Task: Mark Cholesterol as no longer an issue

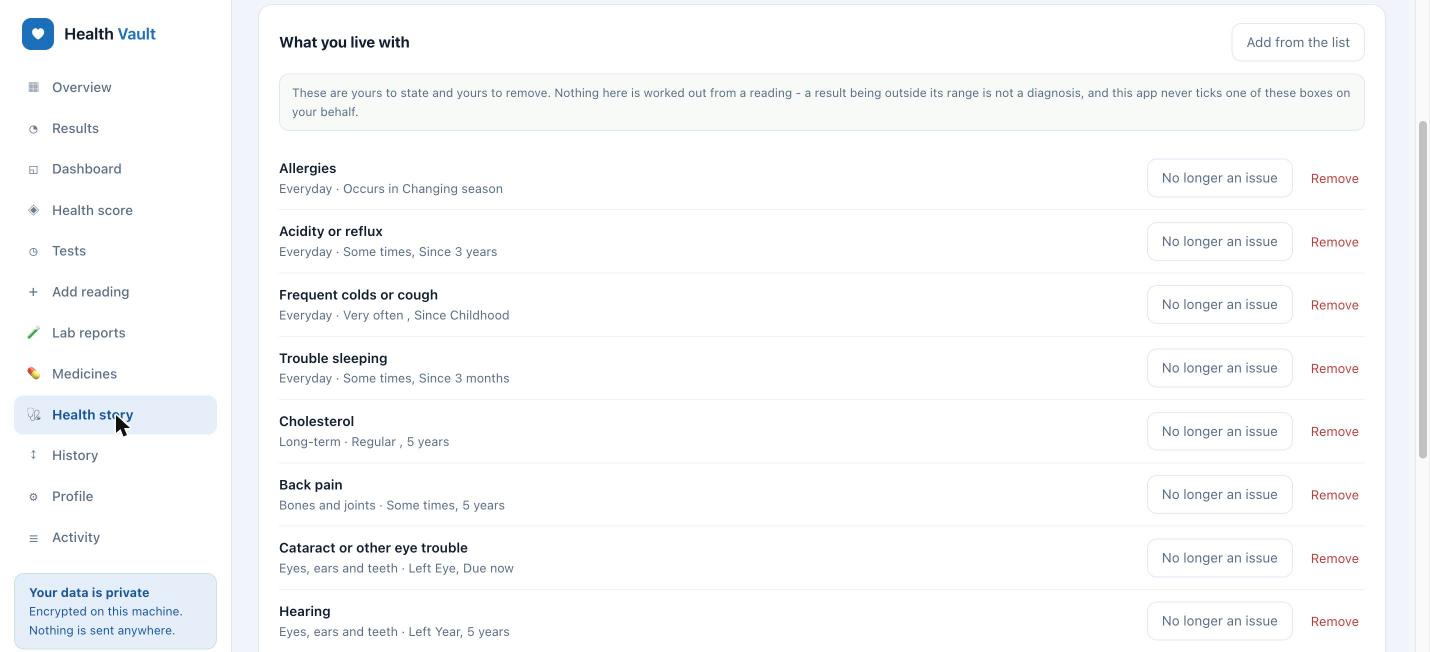Action: tap(1219, 431)
